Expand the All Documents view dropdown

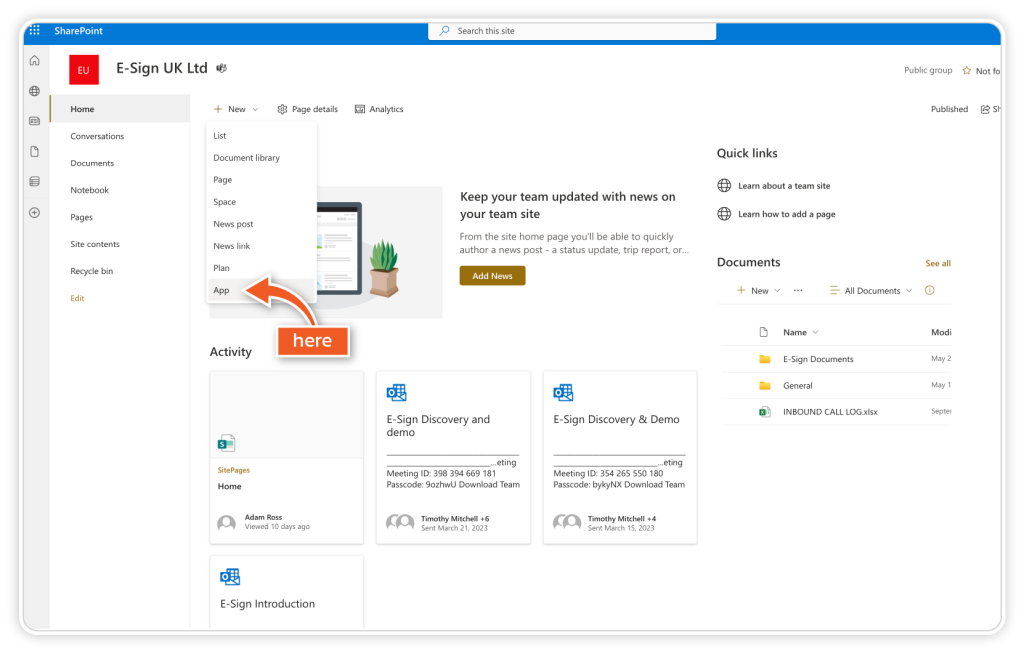pyautogui.click(x=871, y=291)
